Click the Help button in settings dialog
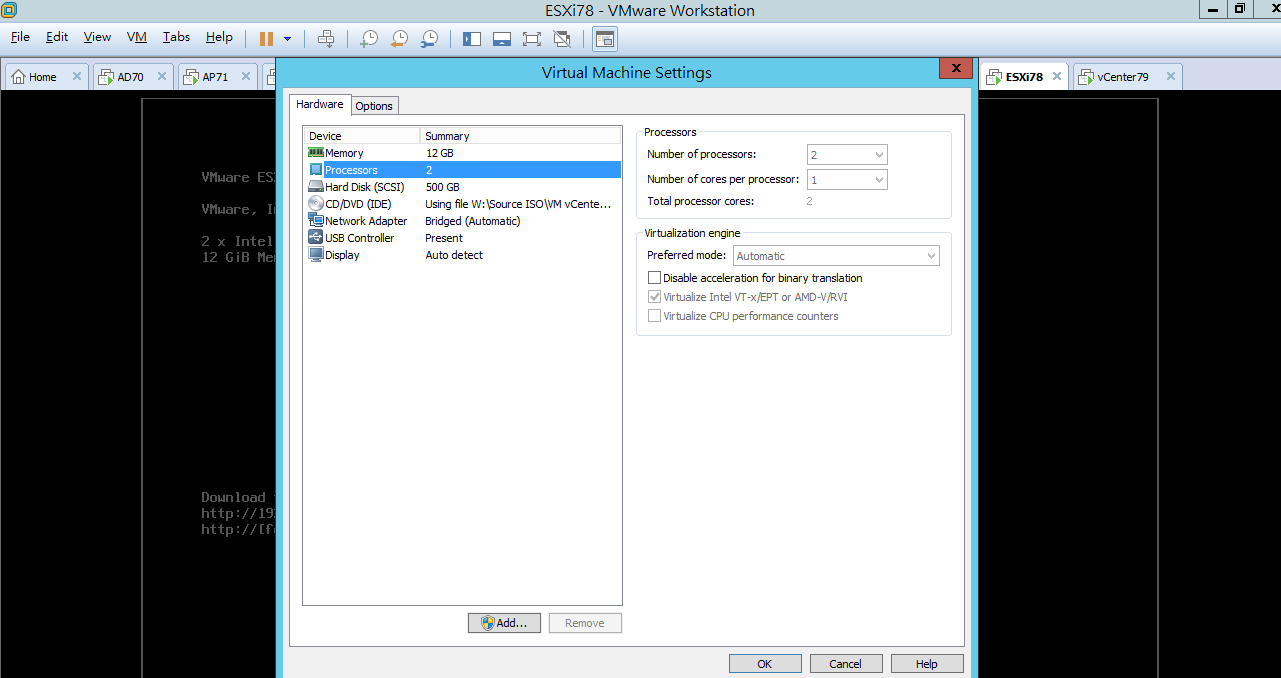The image size is (1281, 678). pyautogui.click(x=927, y=664)
